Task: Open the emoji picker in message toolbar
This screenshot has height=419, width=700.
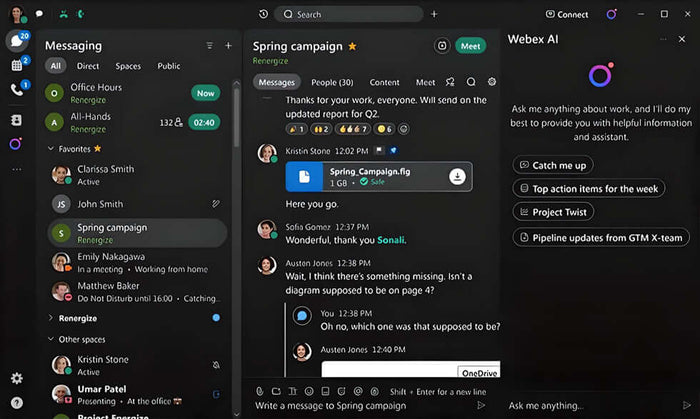Action: pyautogui.click(x=308, y=390)
